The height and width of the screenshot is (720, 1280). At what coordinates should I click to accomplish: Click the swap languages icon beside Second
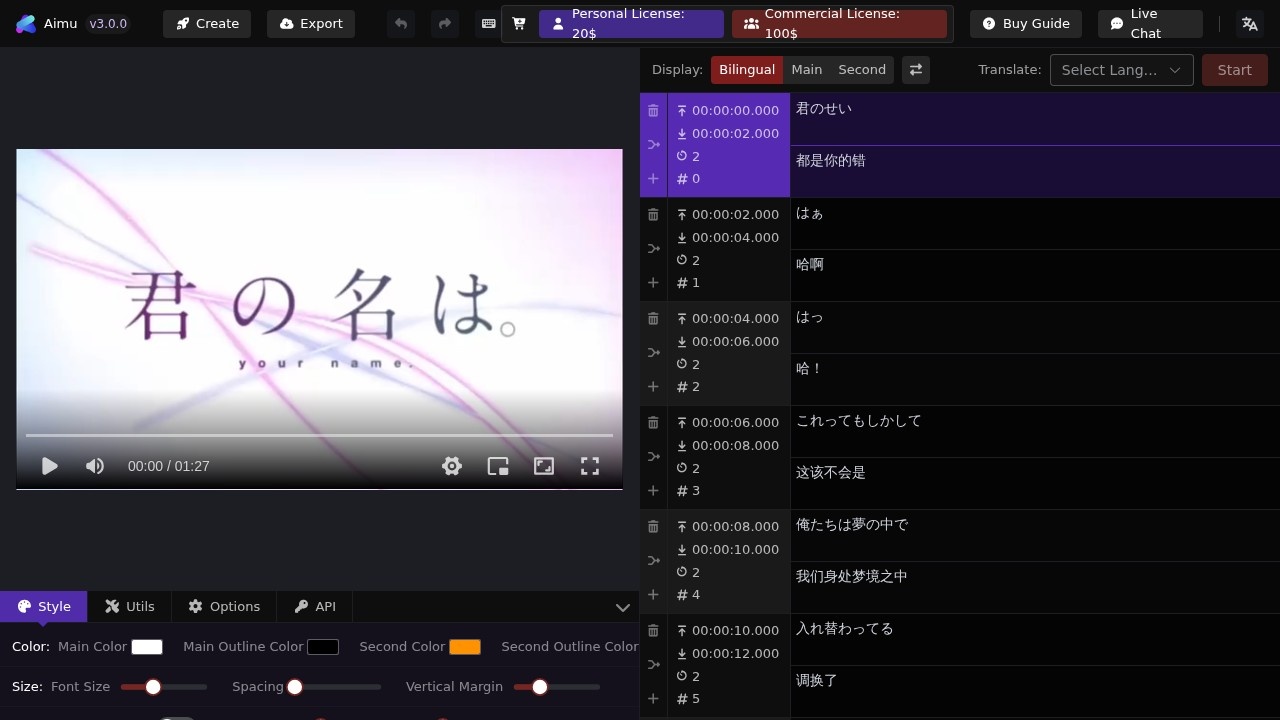(916, 69)
